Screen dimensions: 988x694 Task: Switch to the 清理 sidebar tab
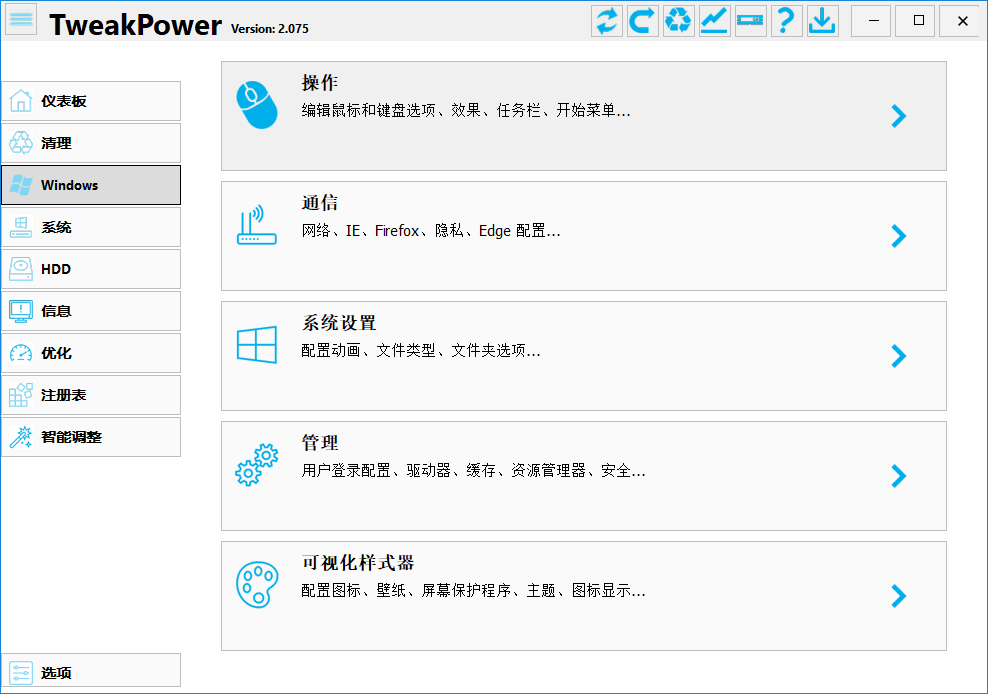pos(91,143)
